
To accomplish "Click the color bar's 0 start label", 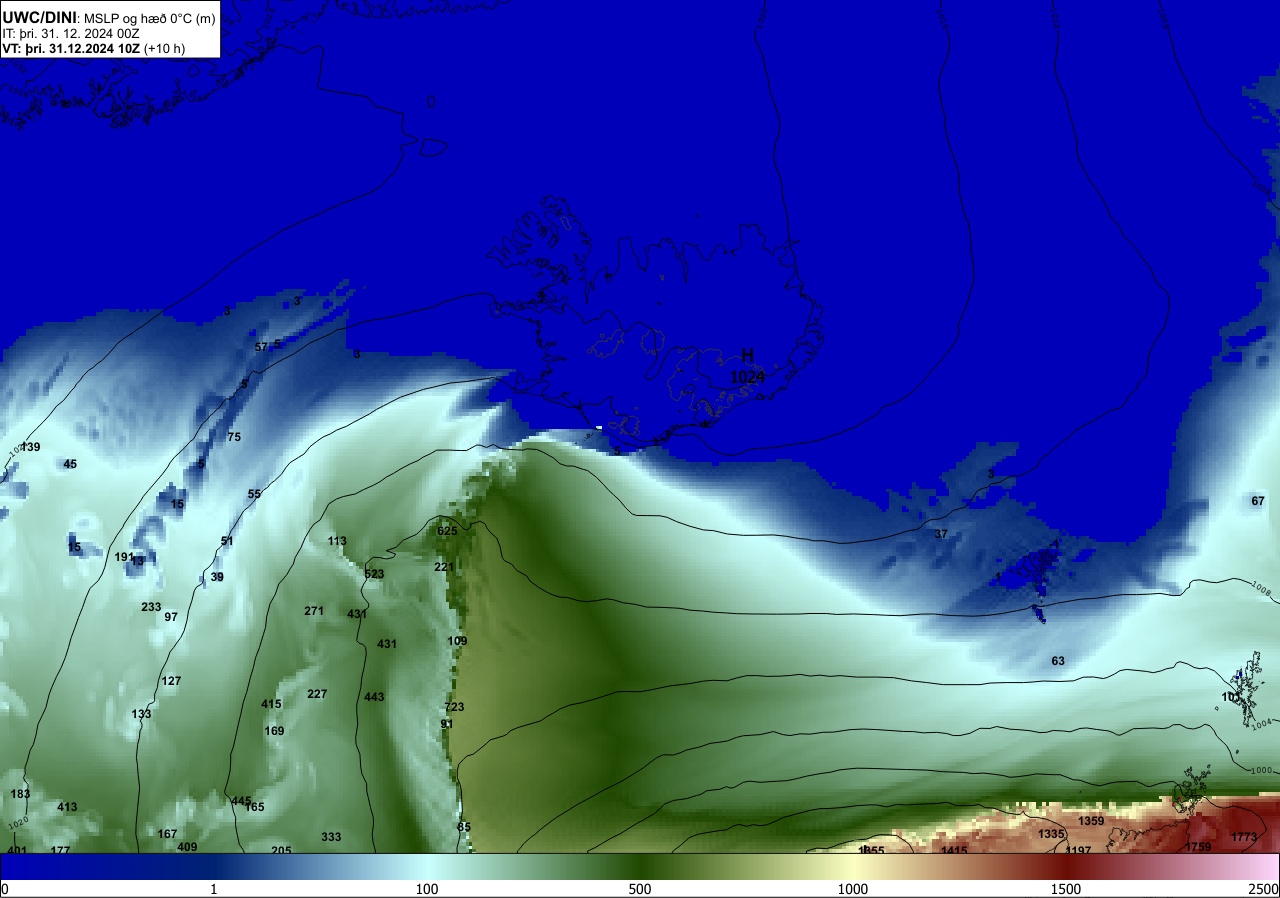I will (x=5, y=889).
